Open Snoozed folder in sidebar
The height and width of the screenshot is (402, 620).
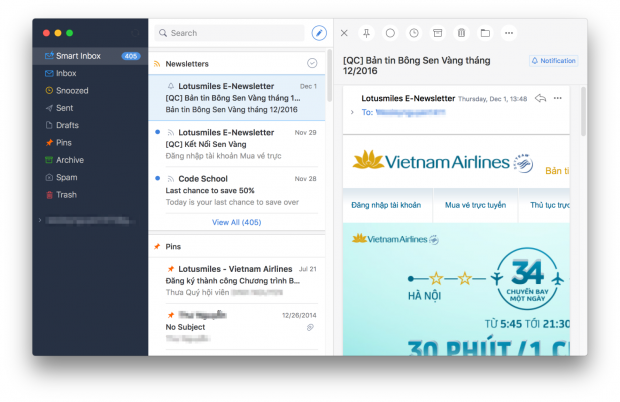(x=73, y=90)
